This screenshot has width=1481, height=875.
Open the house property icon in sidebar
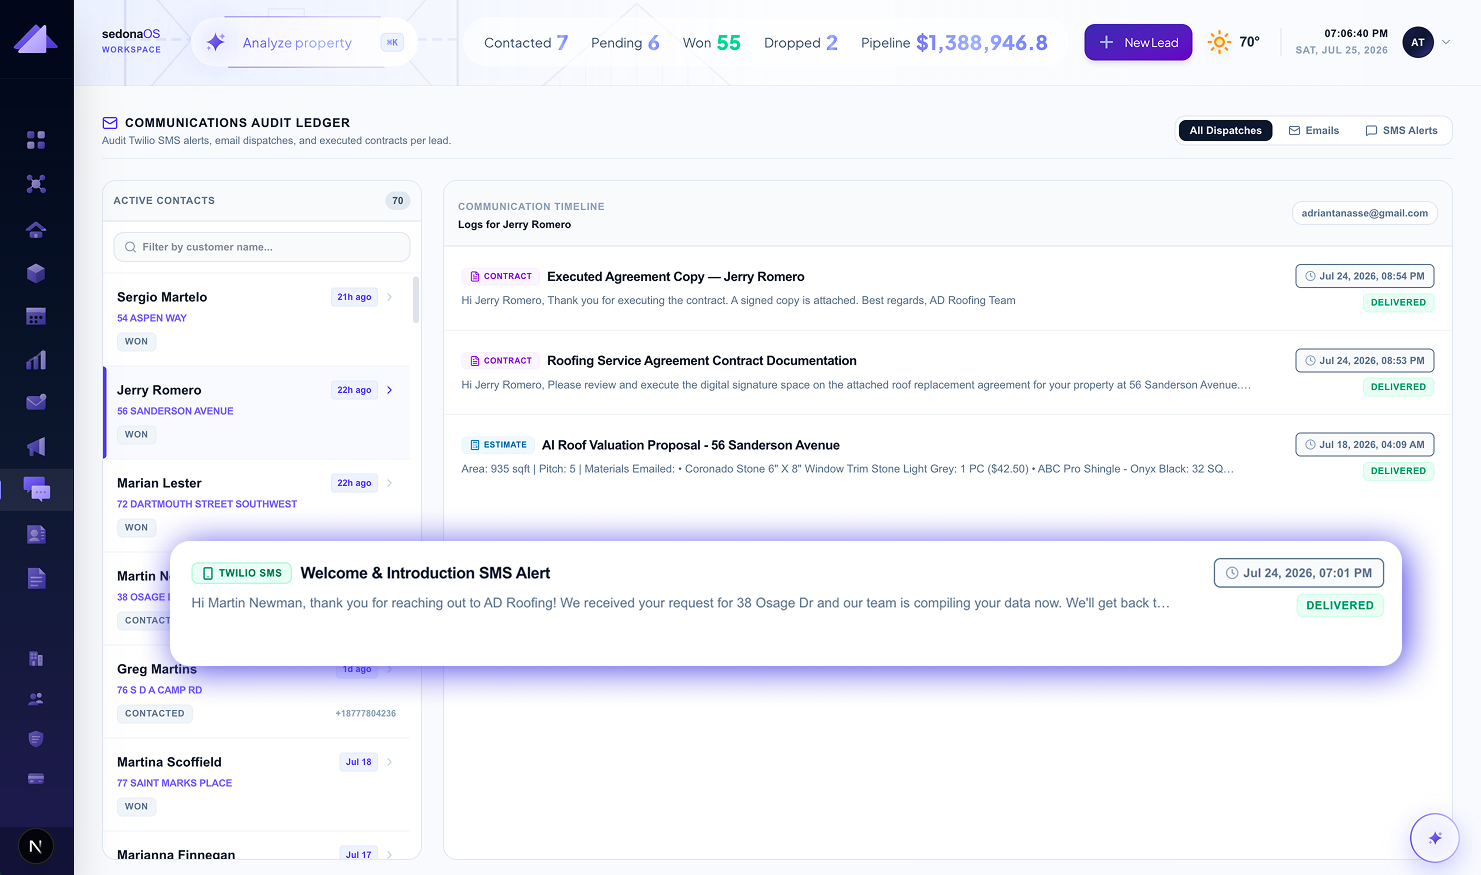pos(36,229)
